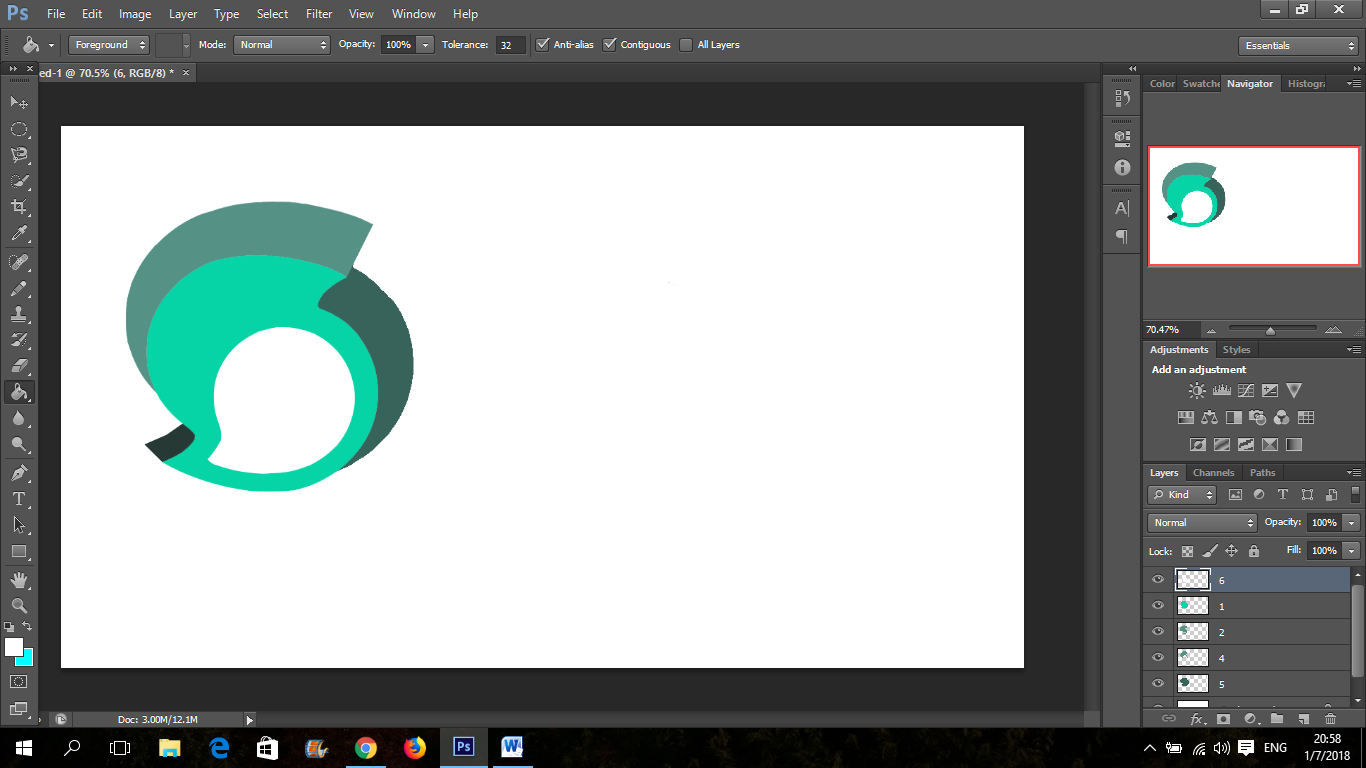Hide layer 2 using eye icon
Viewport: 1366px width, 768px height.
tap(1158, 631)
